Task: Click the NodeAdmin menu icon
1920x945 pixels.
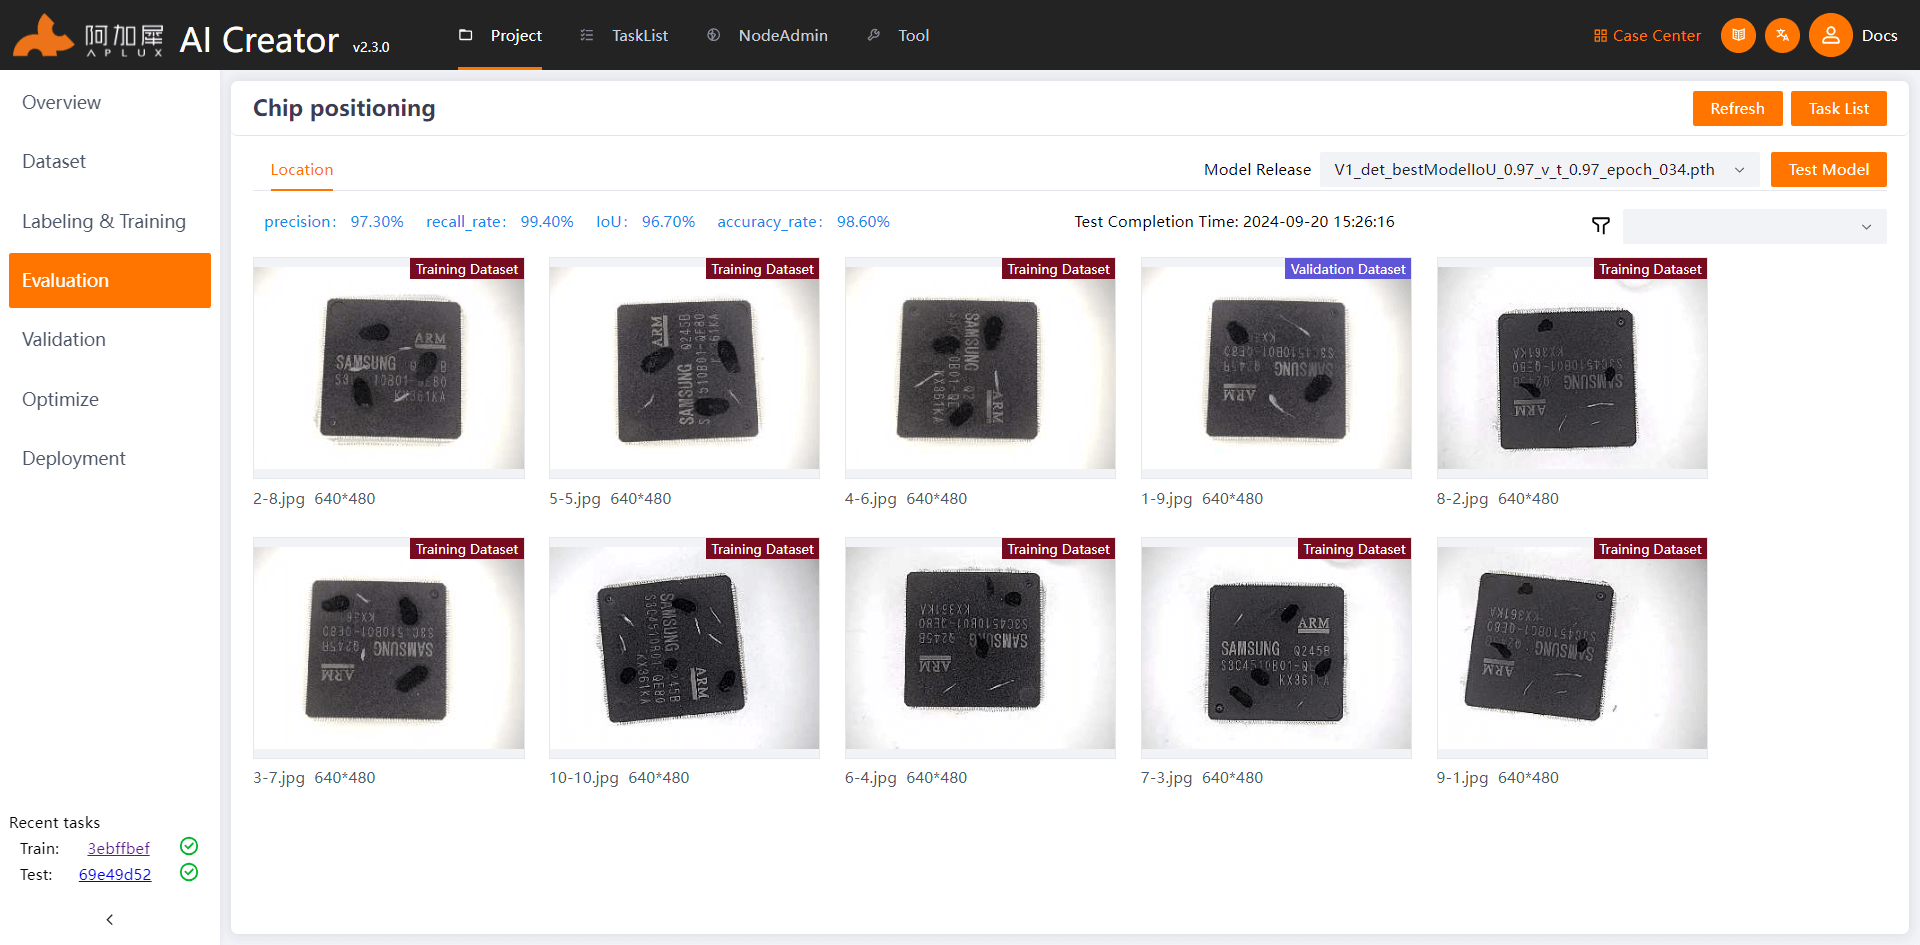Action: point(713,35)
